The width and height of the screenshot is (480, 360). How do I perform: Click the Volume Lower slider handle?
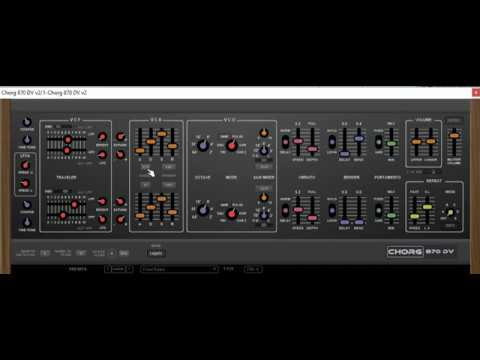[x=431, y=142]
